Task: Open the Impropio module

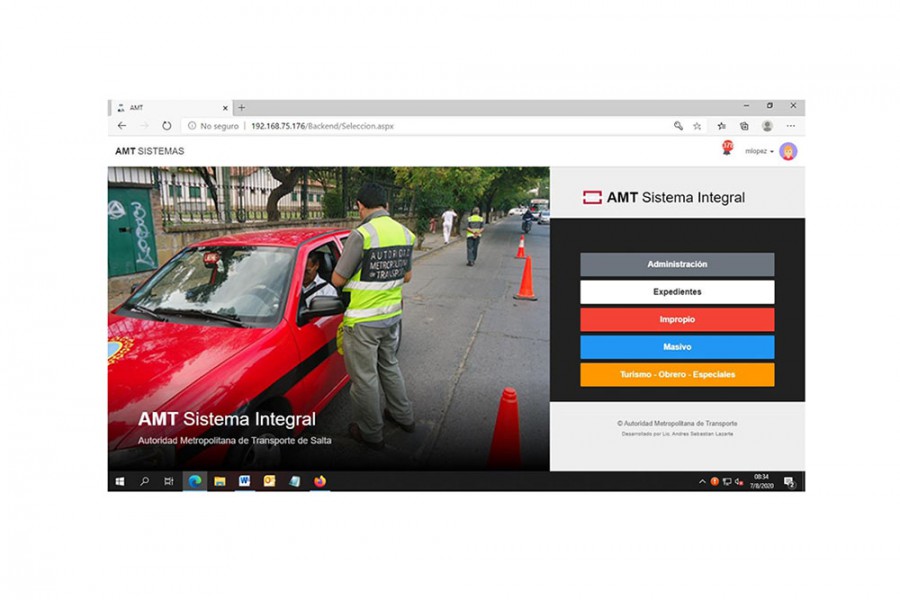Action: pos(677,319)
